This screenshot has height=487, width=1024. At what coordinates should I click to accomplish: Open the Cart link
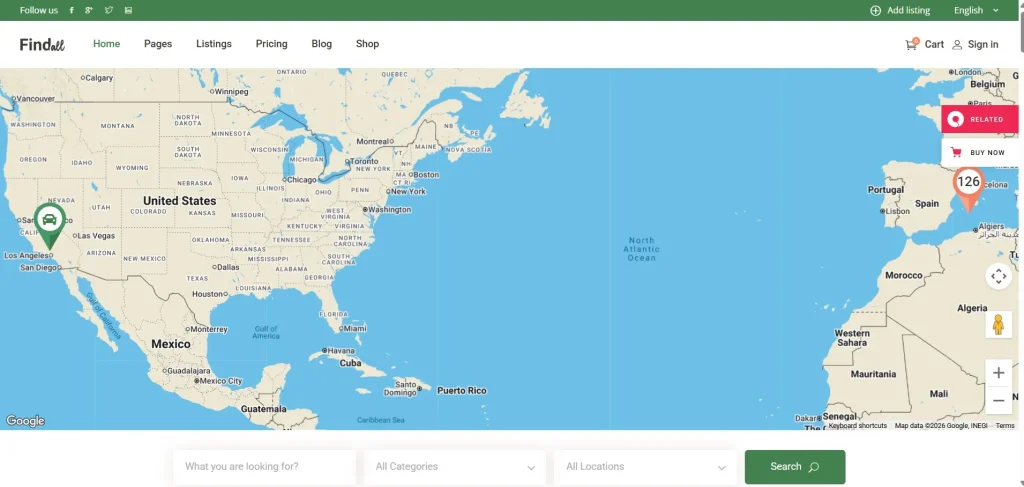click(x=934, y=44)
